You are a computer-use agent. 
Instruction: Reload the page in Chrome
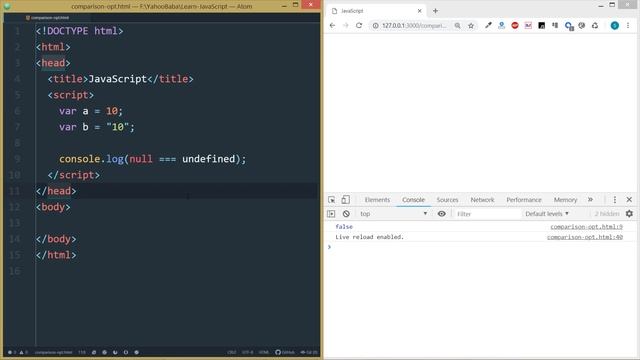(x=359, y=25)
